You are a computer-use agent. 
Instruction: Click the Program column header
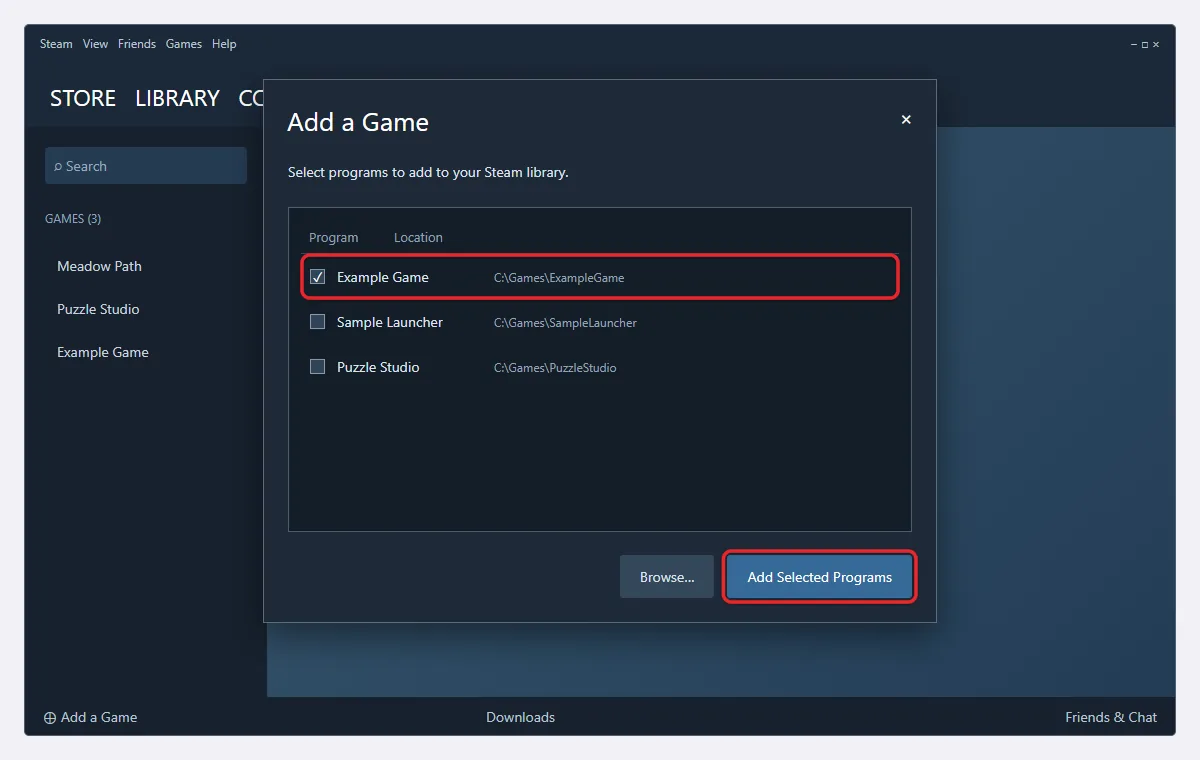click(333, 237)
